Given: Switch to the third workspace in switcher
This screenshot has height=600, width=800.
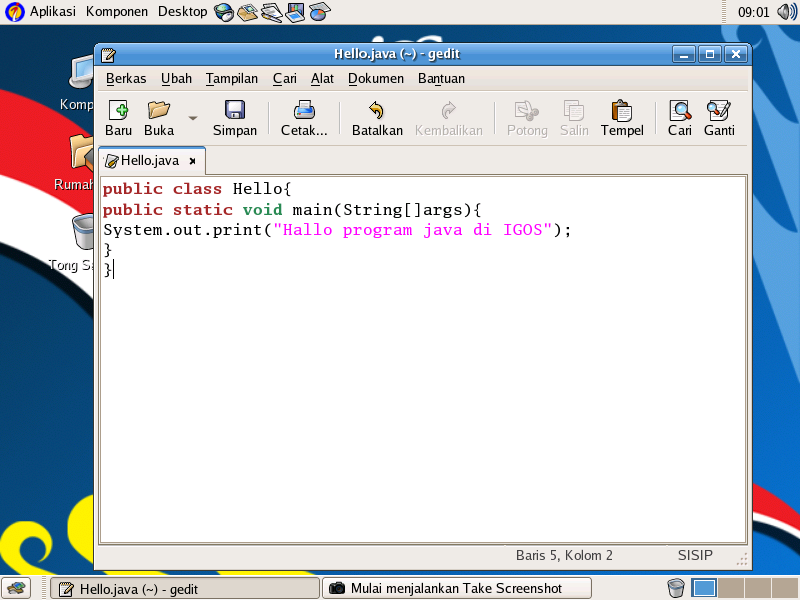Looking at the screenshot, I should coord(758,588).
